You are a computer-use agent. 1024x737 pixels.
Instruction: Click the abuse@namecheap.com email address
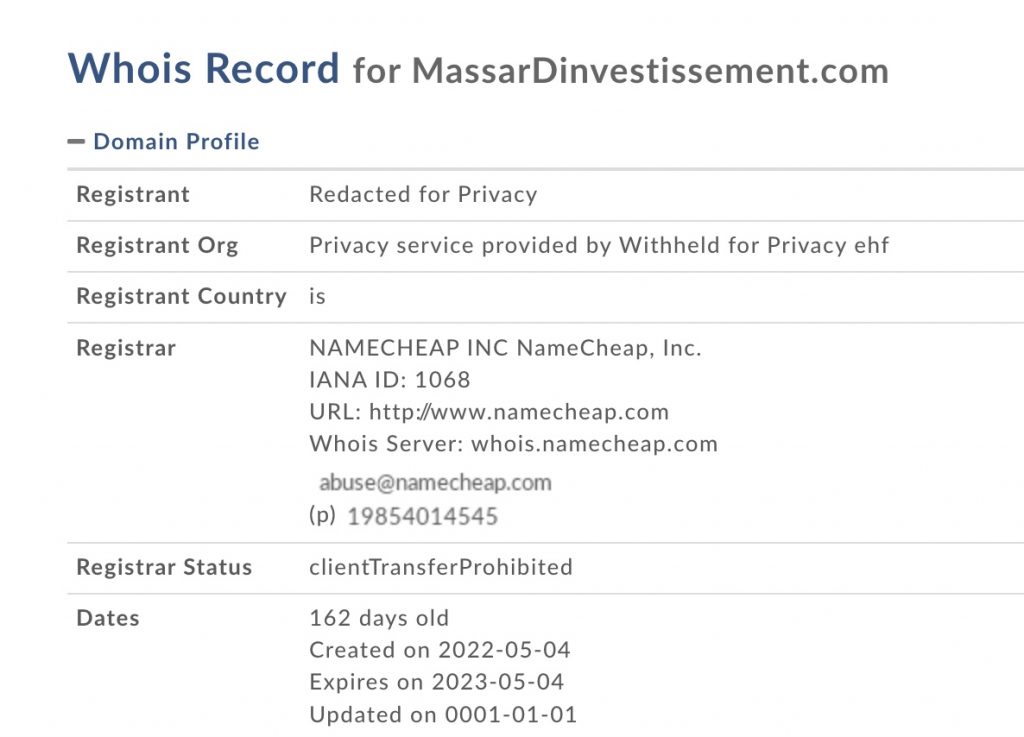(x=435, y=482)
